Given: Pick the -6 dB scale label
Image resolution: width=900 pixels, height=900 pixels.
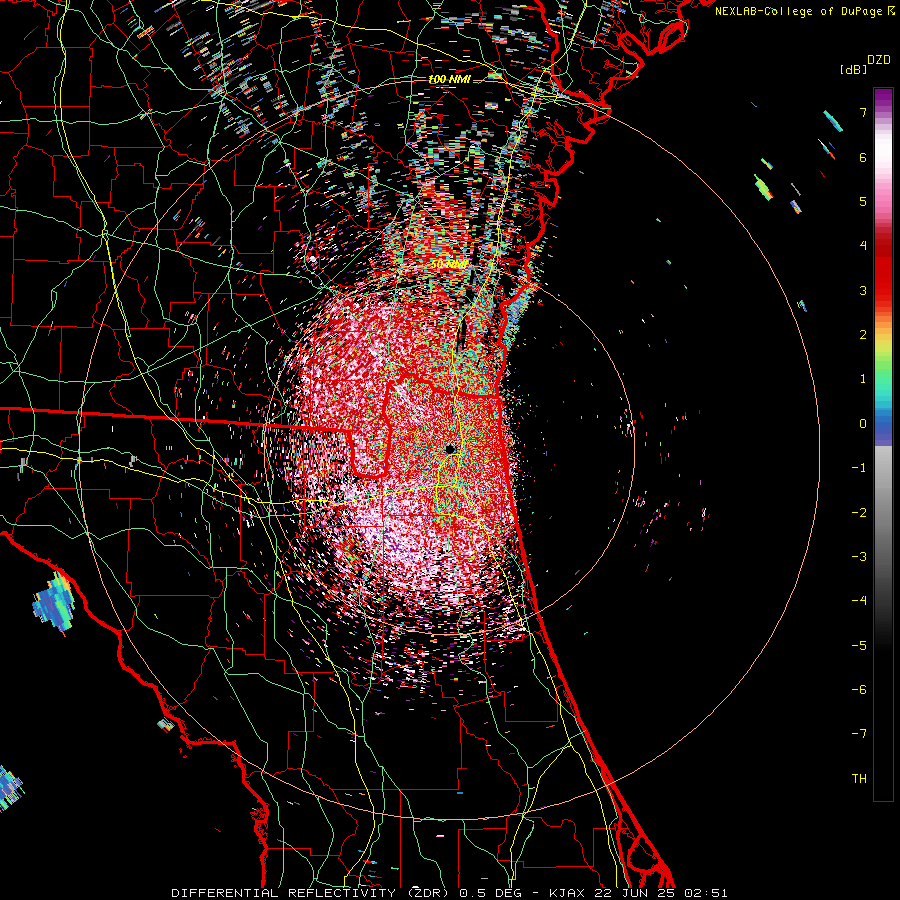Looking at the screenshot, I should pyautogui.click(x=859, y=690).
